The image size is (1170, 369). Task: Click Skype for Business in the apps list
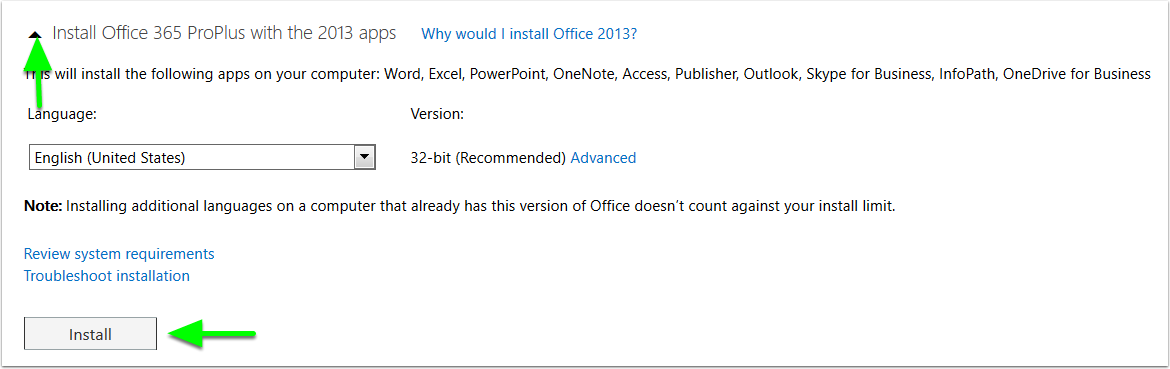pyautogui.click(x=869, y=75)
